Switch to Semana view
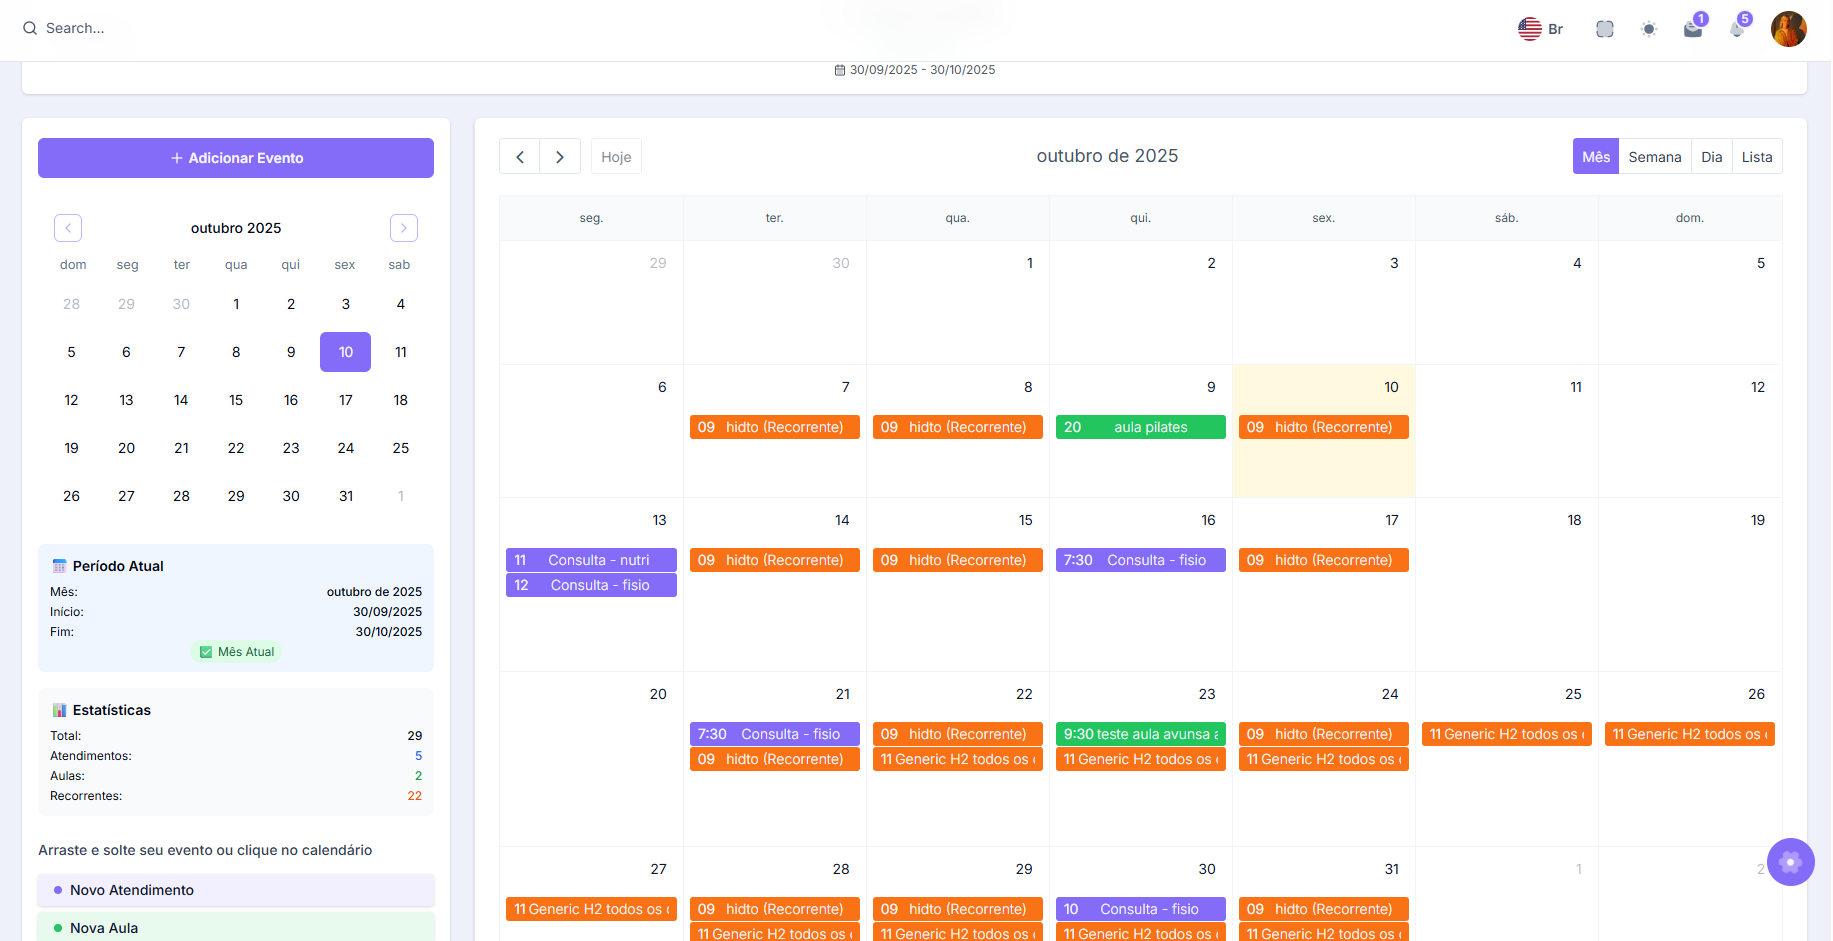The height and width of the screenshot is (941, 1833). coord(1654,156)
